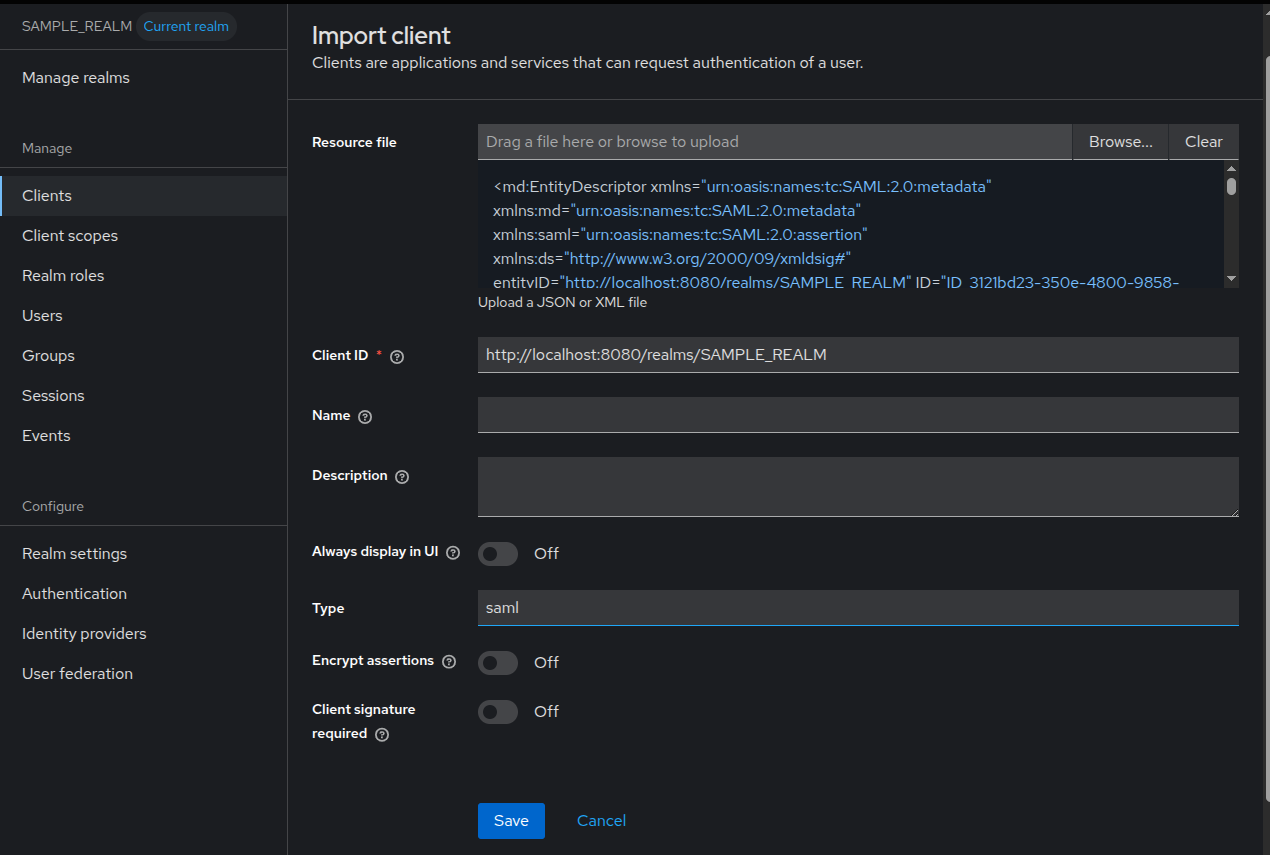Screen dimensions: 1270x855
Task: Open help tooltip for Description field
Action: click(402, 477)
